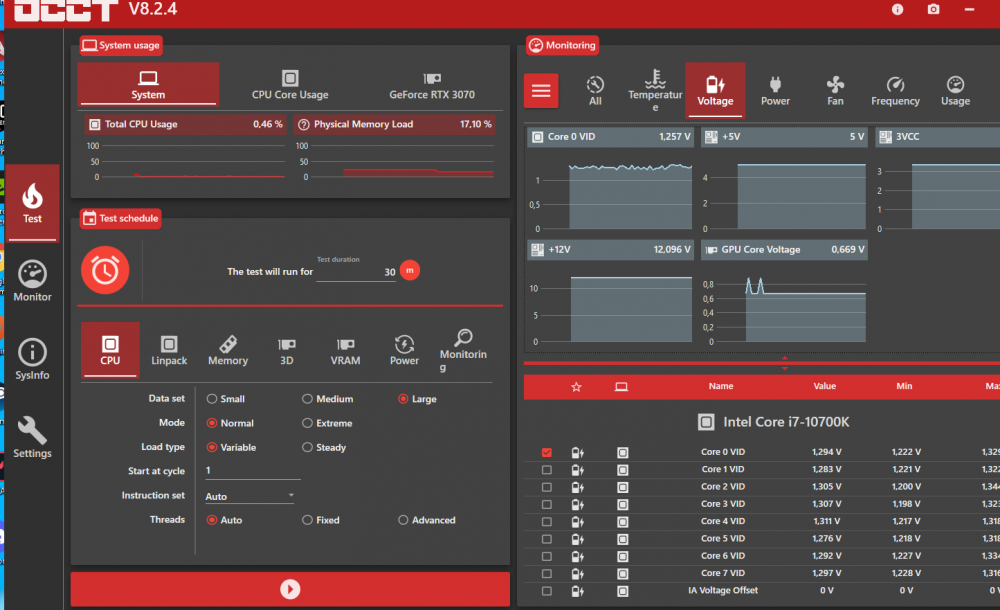Show Fan monitoring sensors

coord(835,90)
